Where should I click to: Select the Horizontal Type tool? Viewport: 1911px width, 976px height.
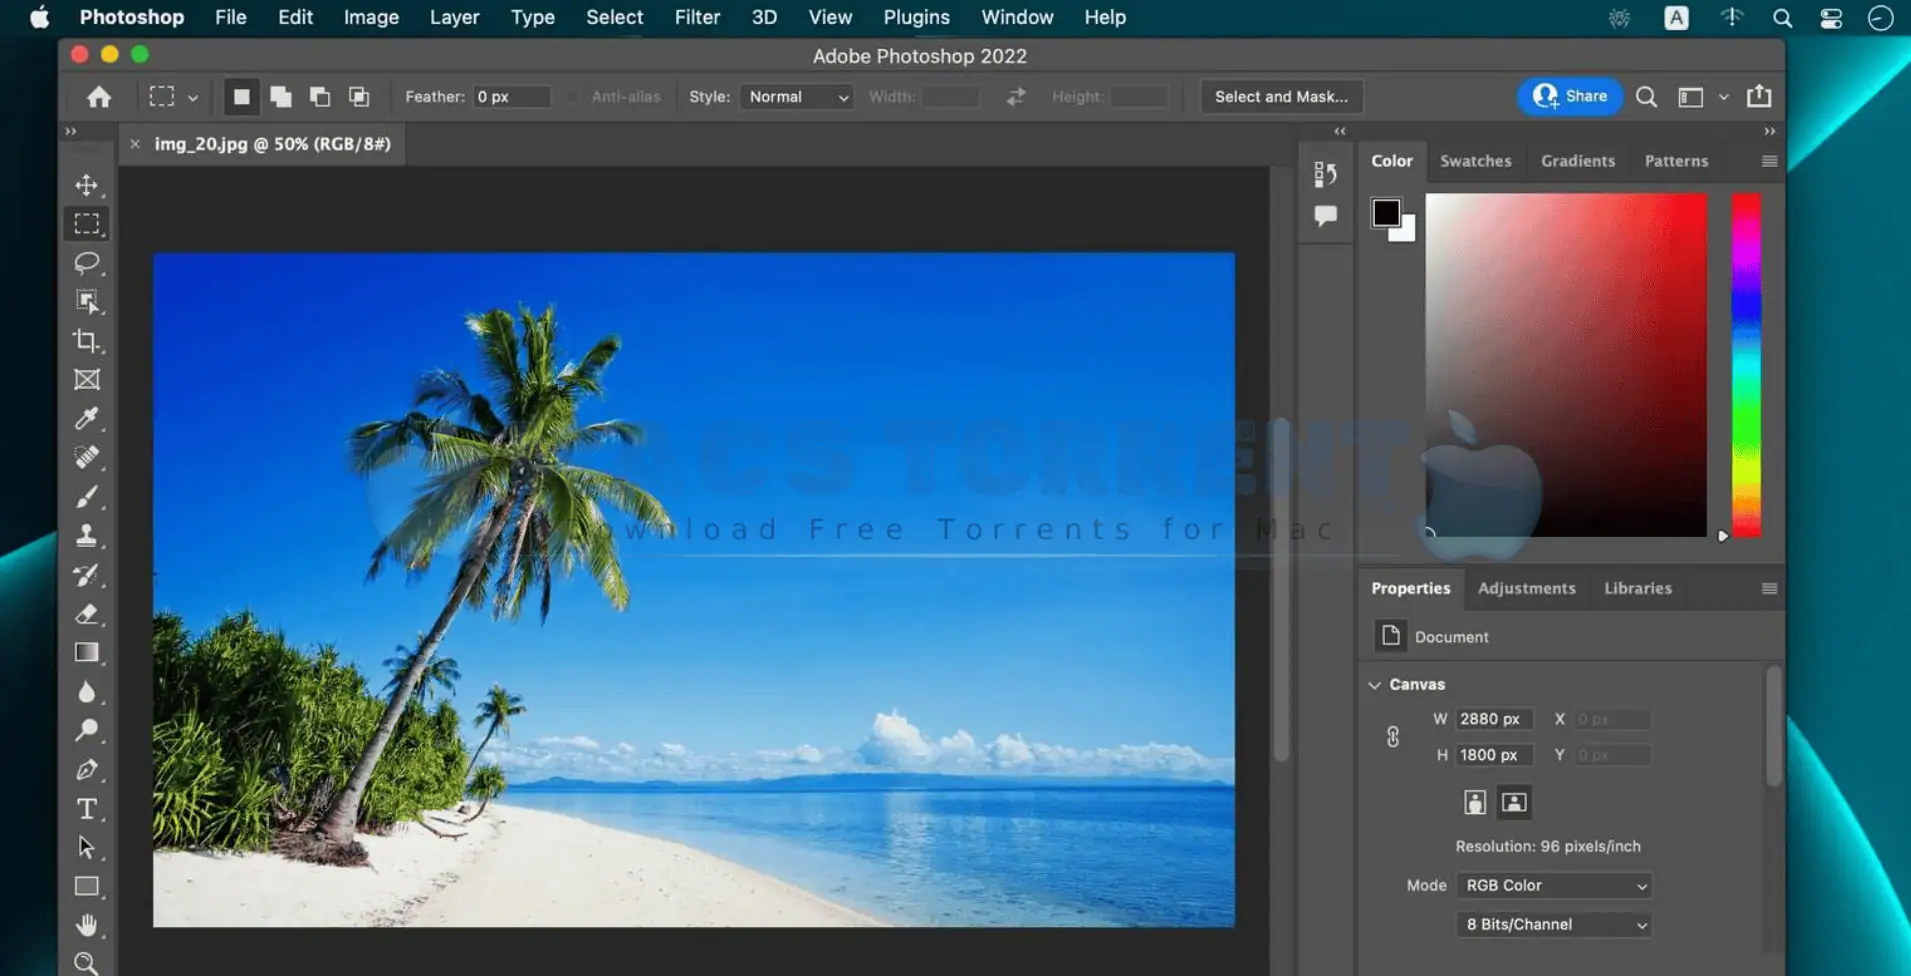(x=87, y=809)
